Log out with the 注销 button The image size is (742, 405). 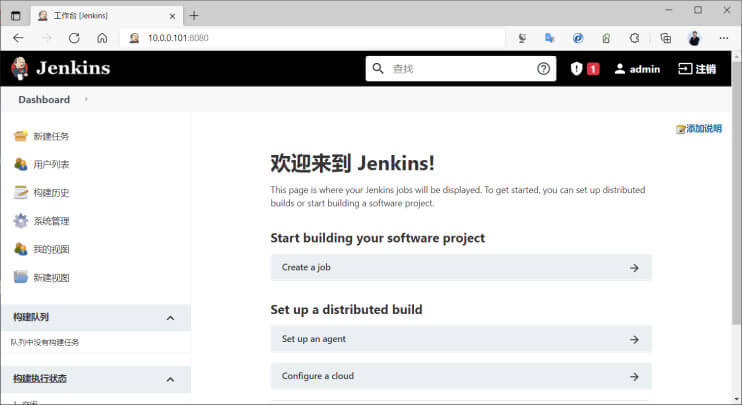697,69
